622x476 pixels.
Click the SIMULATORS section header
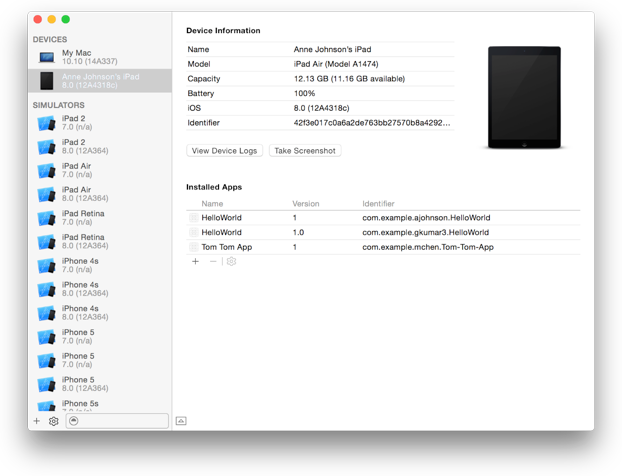59,105
